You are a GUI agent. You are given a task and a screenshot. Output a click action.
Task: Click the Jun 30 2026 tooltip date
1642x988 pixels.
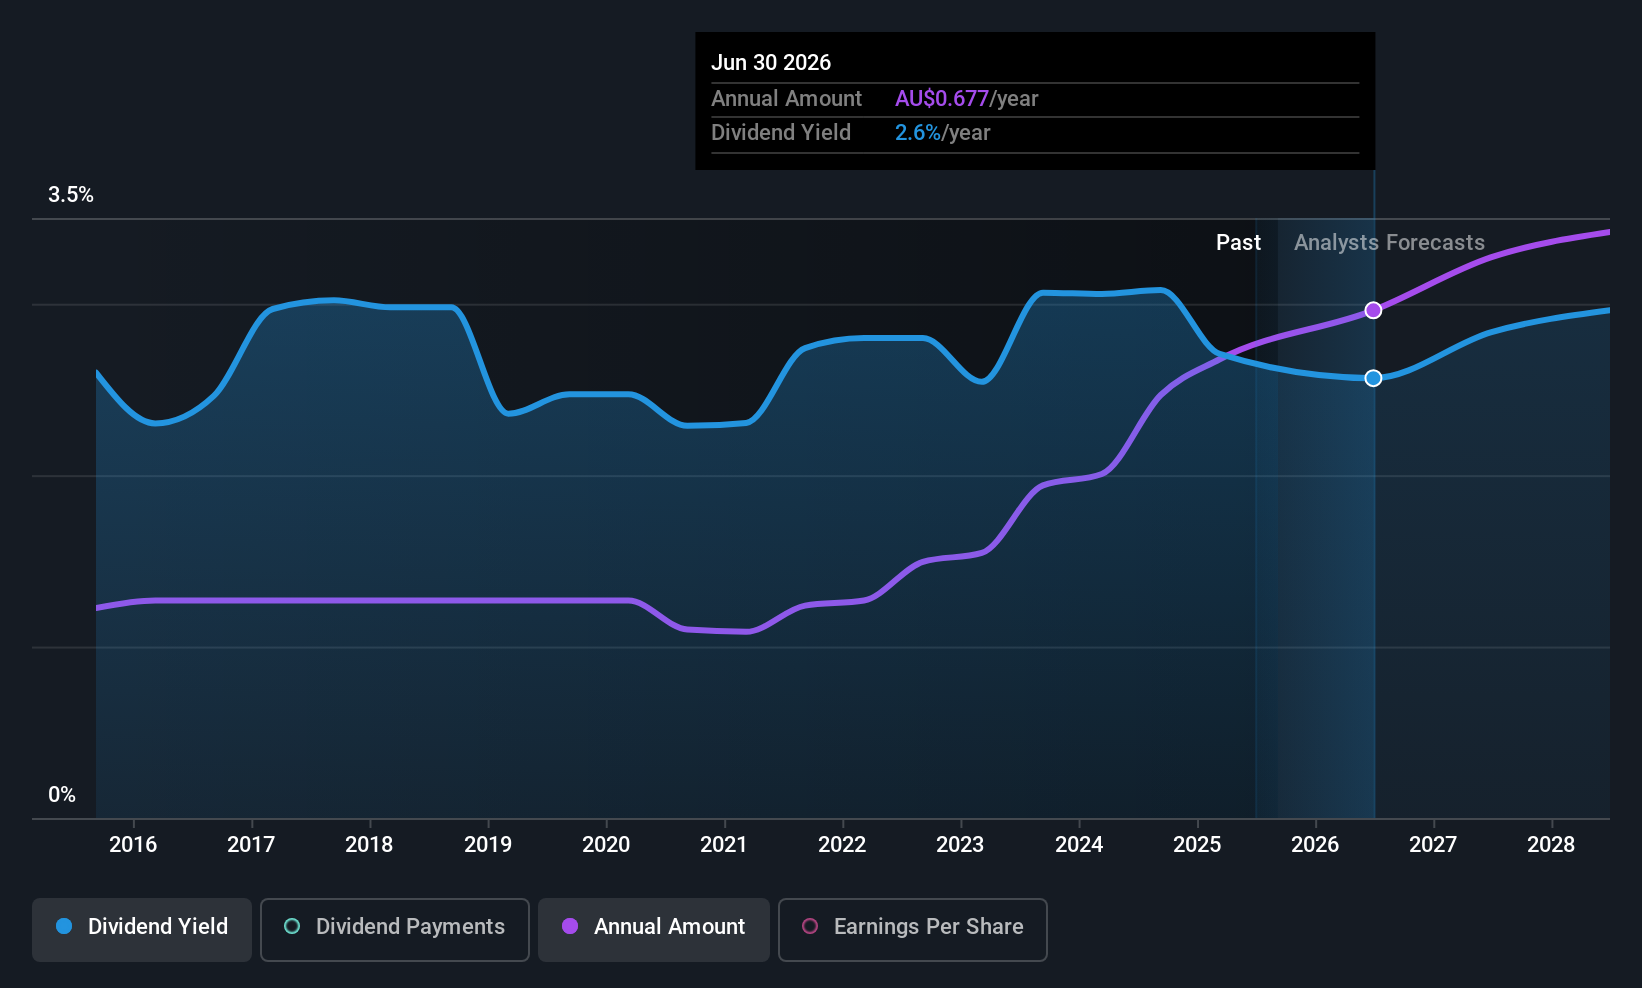click(x=771, y=63)
